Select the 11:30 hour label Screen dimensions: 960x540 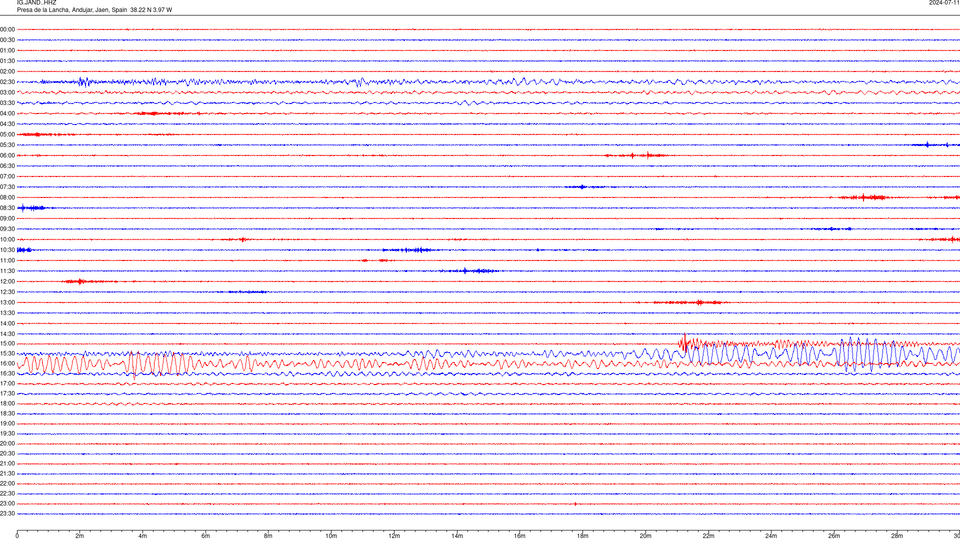tap(7, 271)
